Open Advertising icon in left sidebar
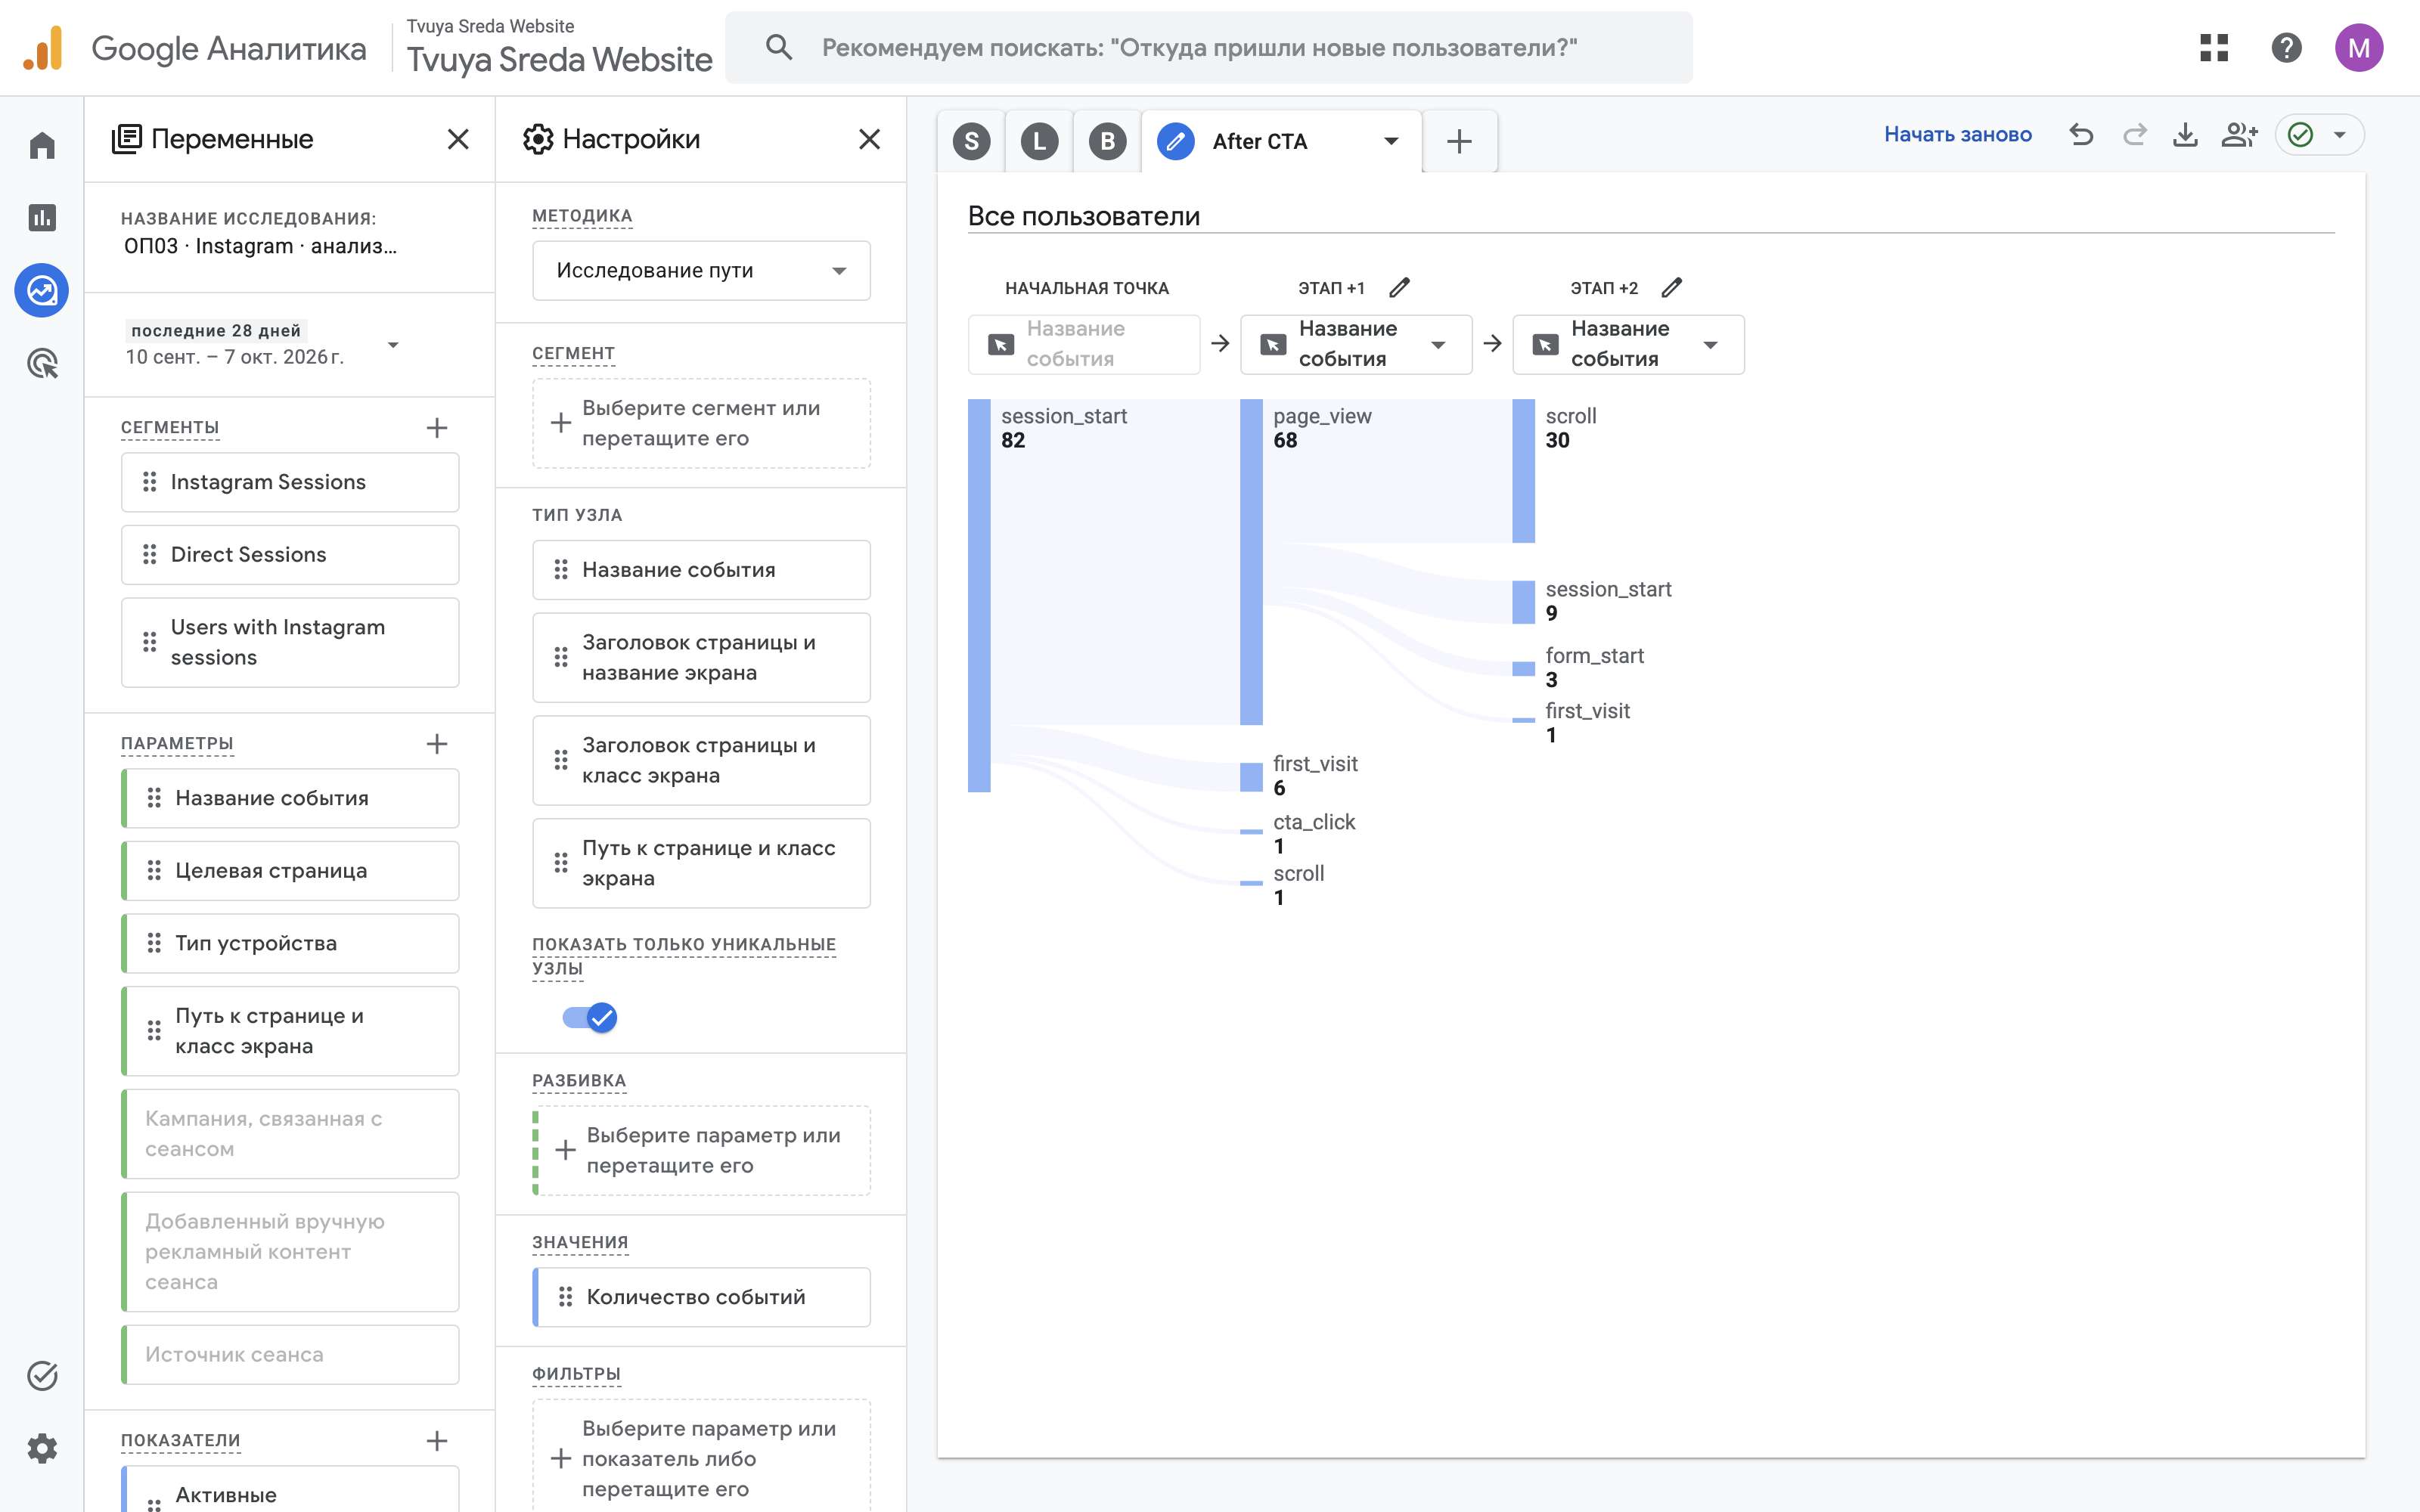 (x=42, y=363)
